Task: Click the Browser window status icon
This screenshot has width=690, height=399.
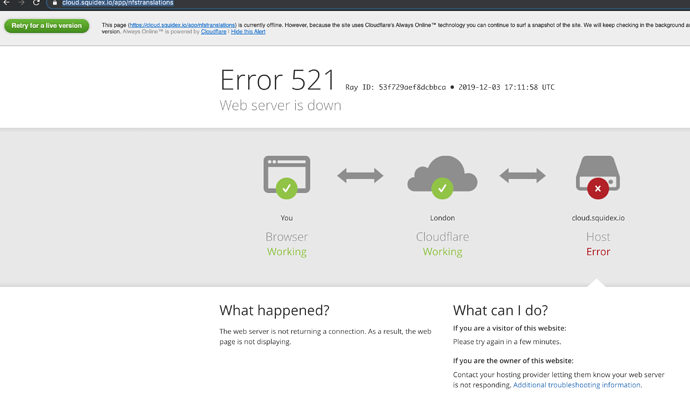Action: point(286,177)
